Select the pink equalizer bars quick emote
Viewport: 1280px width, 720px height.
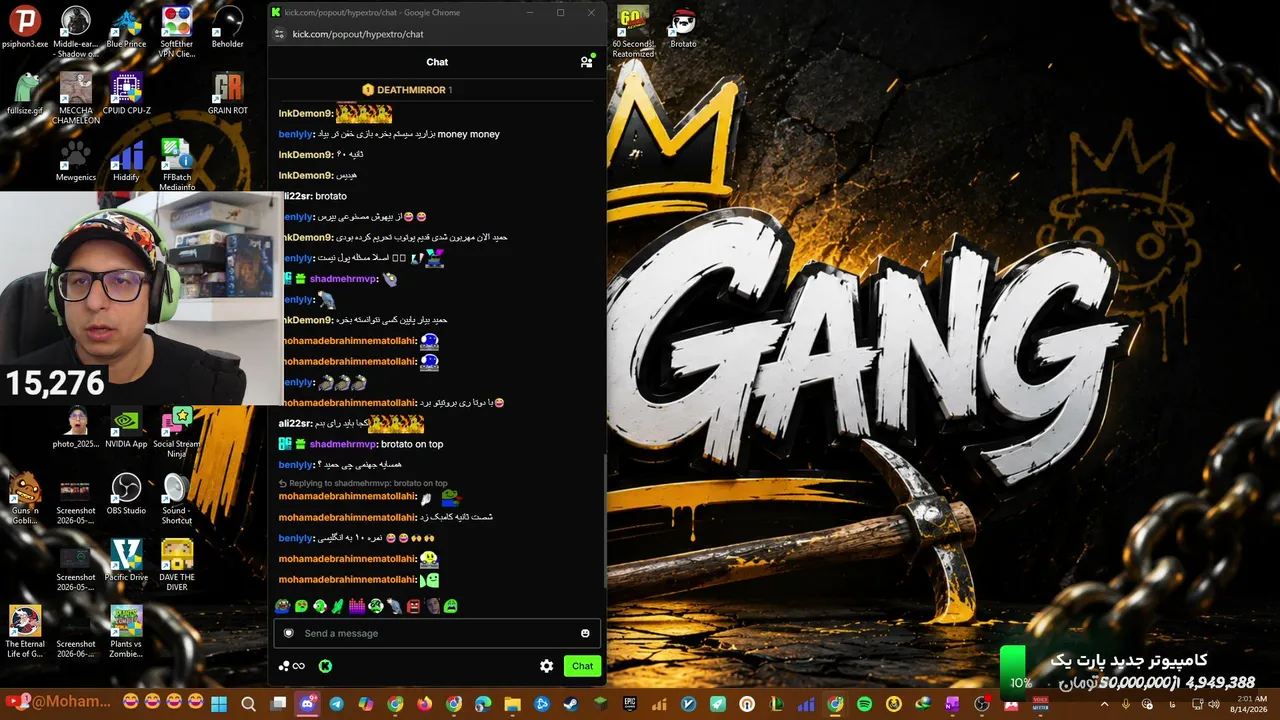357,606
